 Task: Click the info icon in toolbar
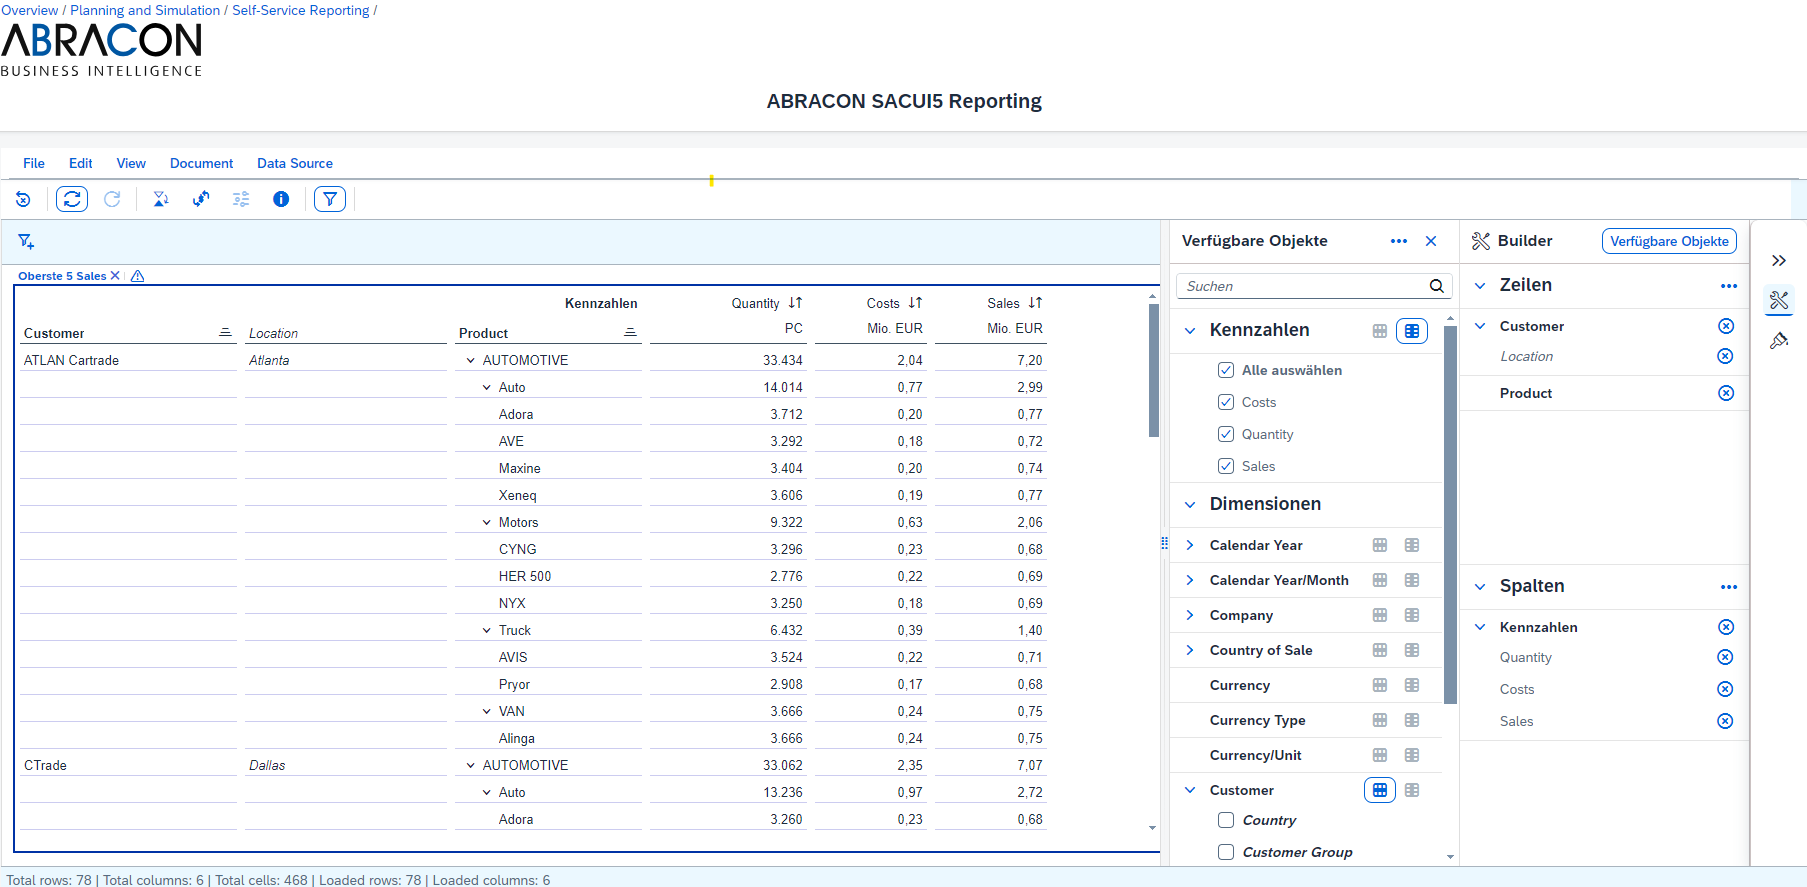tap(281, 199)
